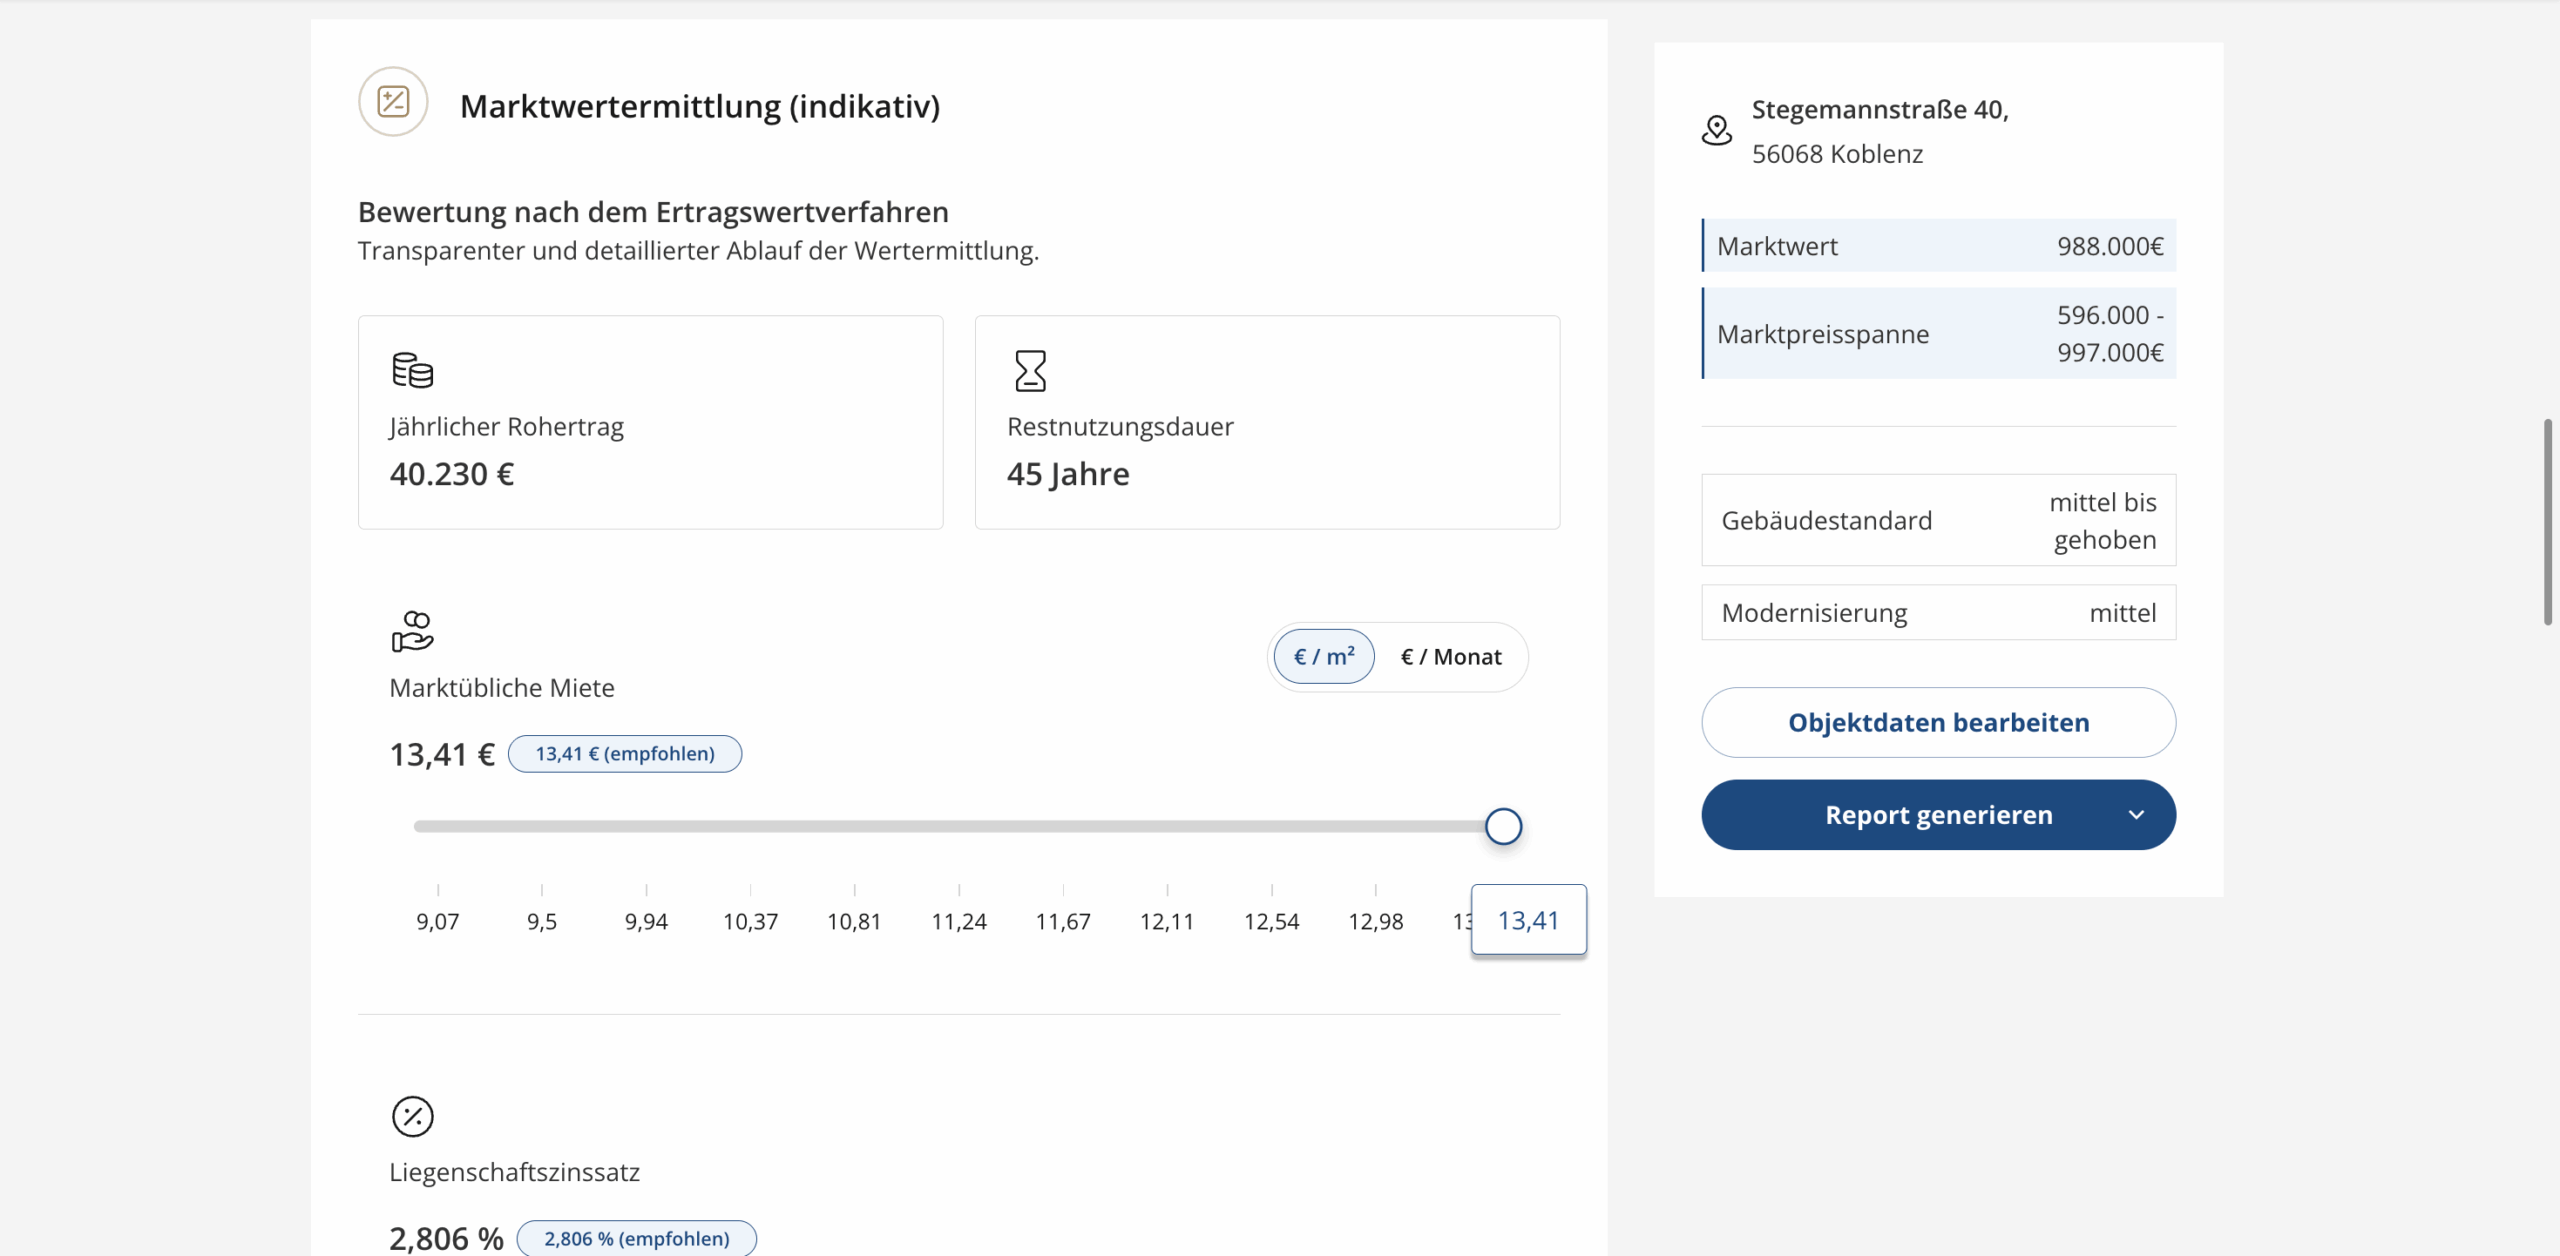Screen dimensions: 2560x1256
Task: Click the 2,806 % Liegenschaftszinssatz value
Action: coord(446,1238)
